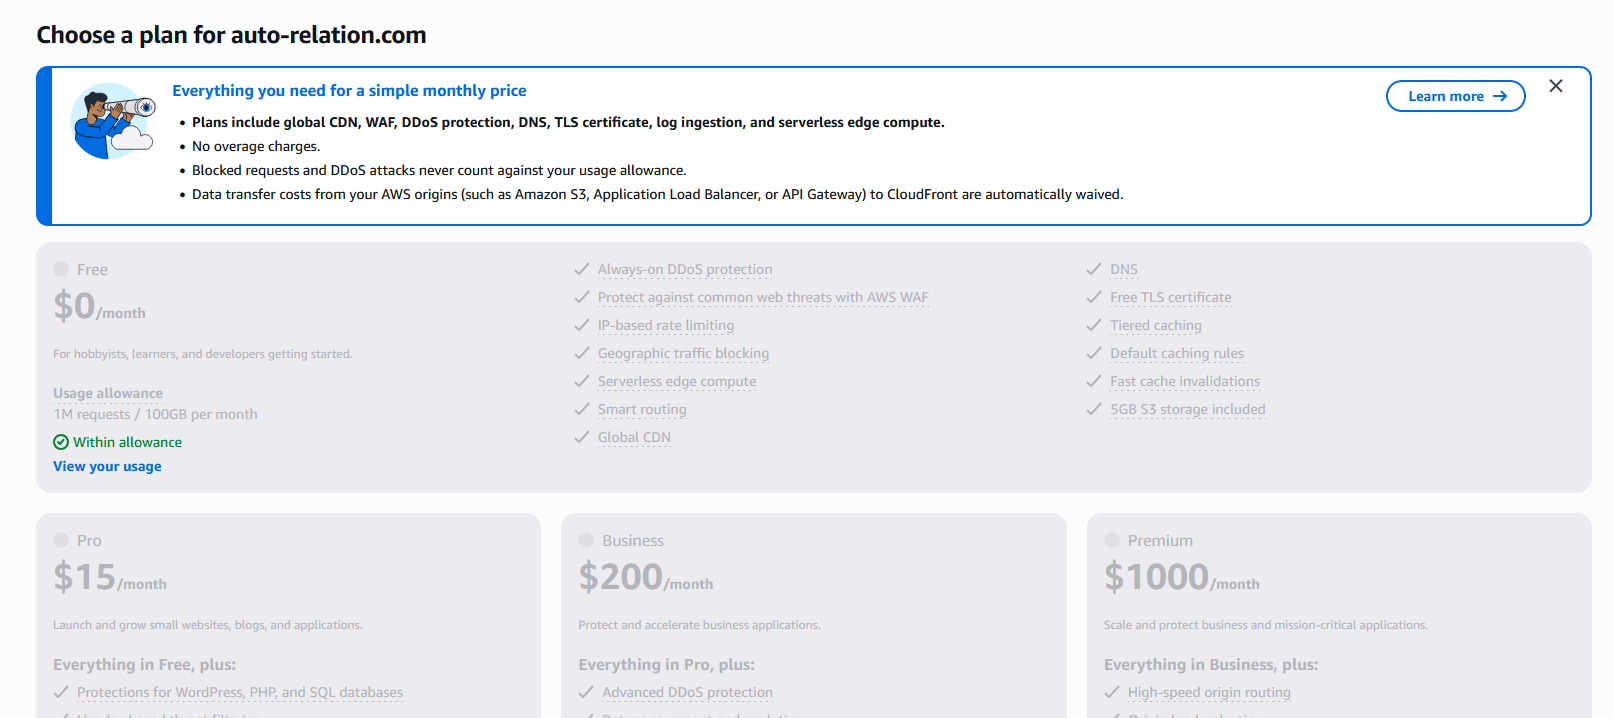
Task: Click 5GB S3 storage included feature
Action: 1187,409
